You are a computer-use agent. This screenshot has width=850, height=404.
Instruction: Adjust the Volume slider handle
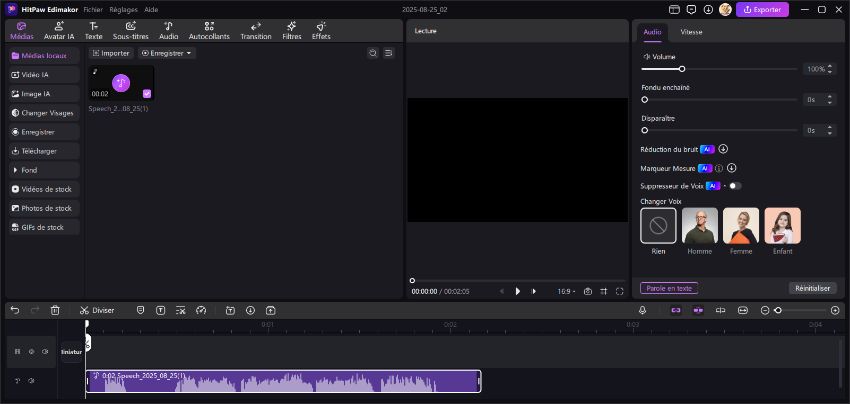point(682,69)
